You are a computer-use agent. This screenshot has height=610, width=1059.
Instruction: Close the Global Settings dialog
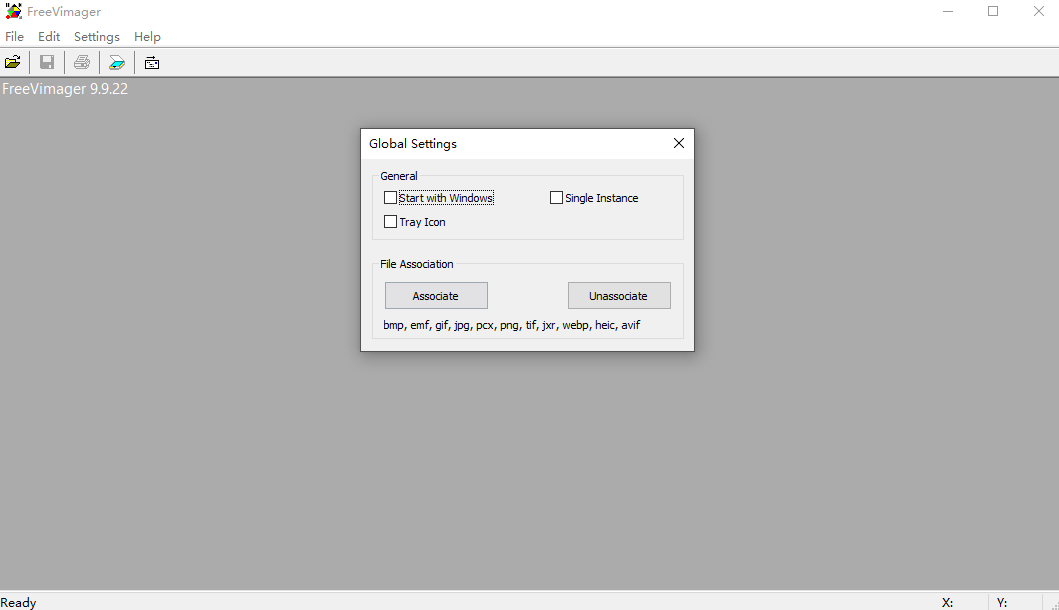click(679, 143)
